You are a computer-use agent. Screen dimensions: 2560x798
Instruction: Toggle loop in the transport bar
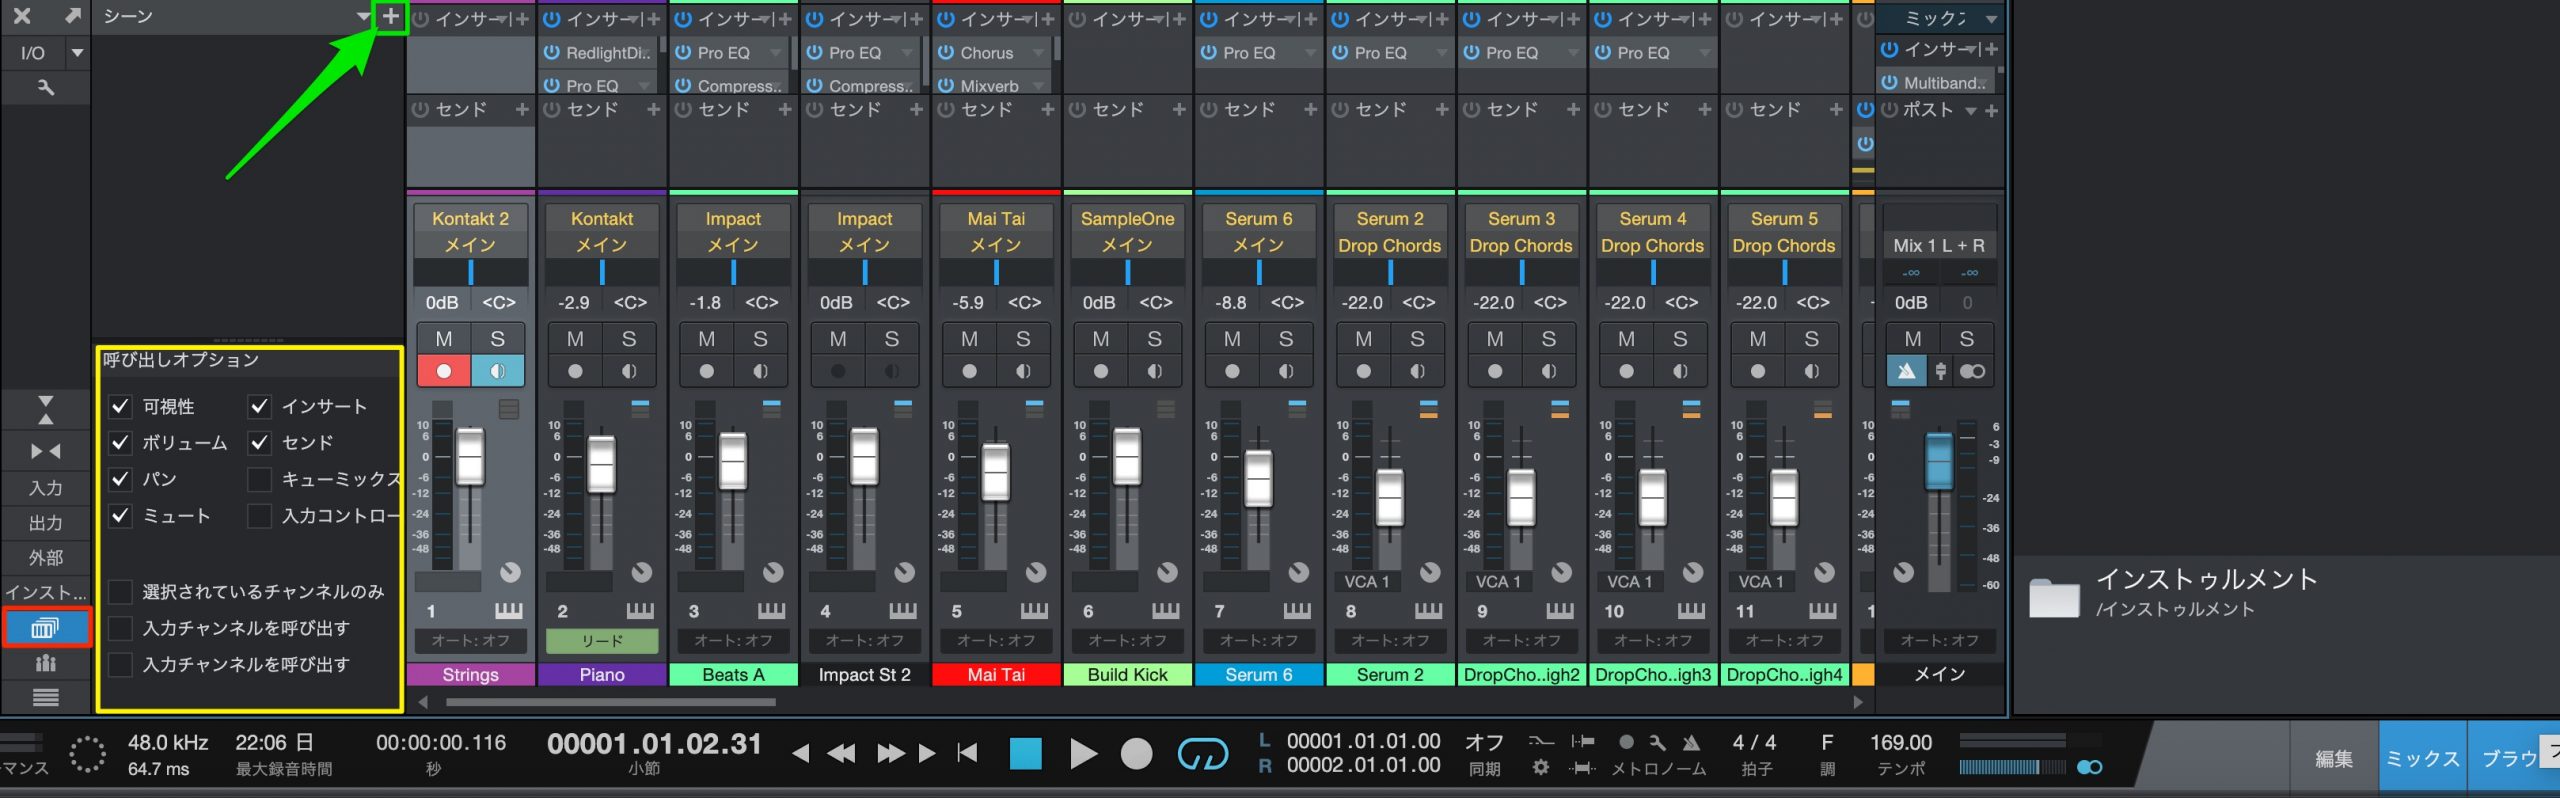tap(1202, 753)
